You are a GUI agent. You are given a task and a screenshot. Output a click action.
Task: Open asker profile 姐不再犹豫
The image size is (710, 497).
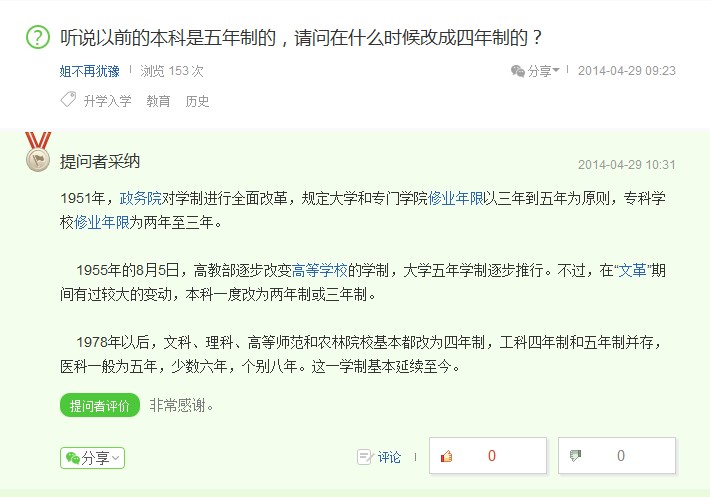90,71
